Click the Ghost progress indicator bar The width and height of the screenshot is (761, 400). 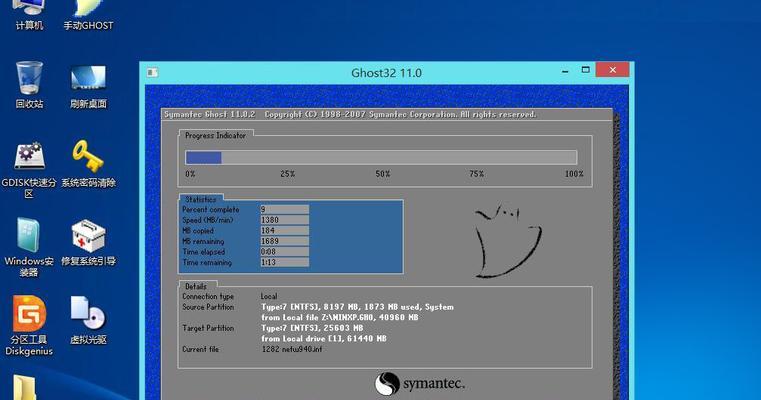coord(381,157)
